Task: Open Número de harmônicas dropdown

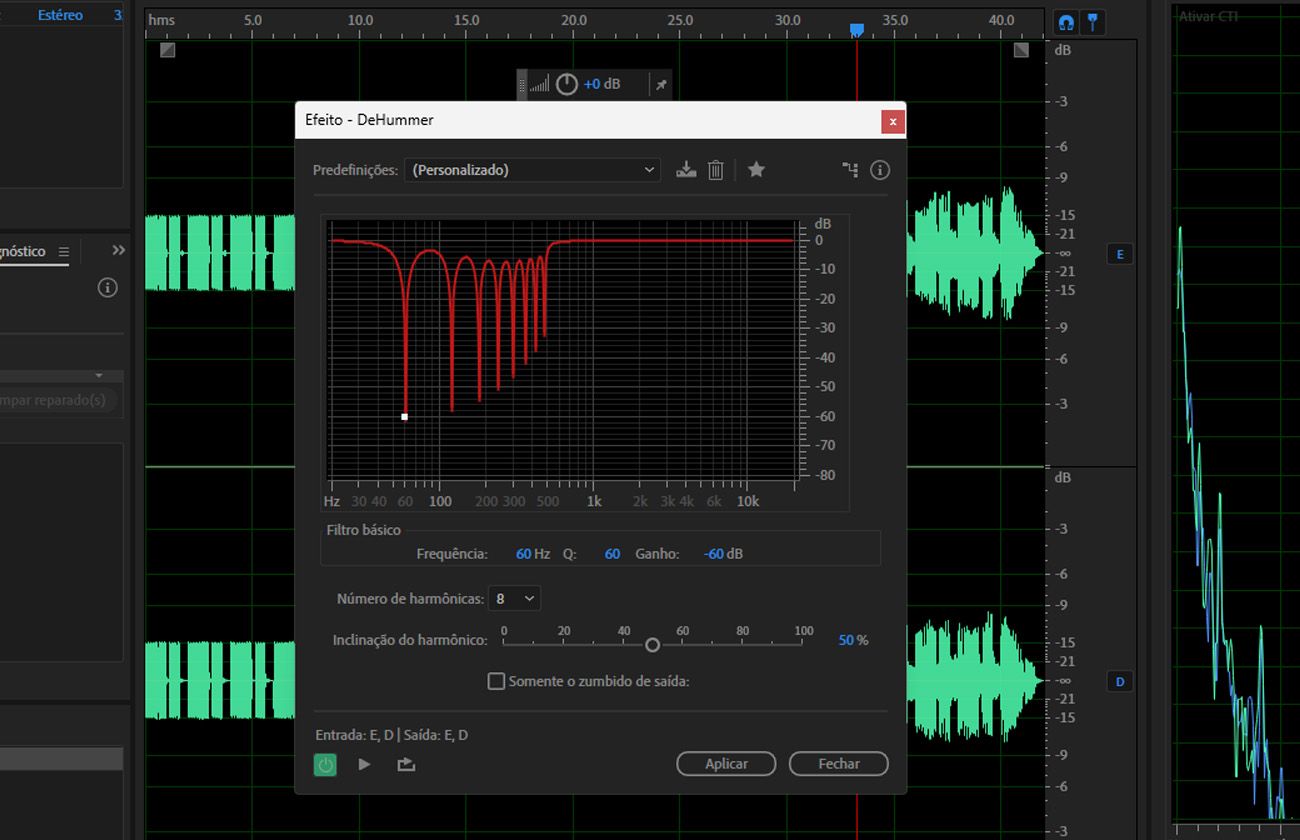Action: point(514,598)
